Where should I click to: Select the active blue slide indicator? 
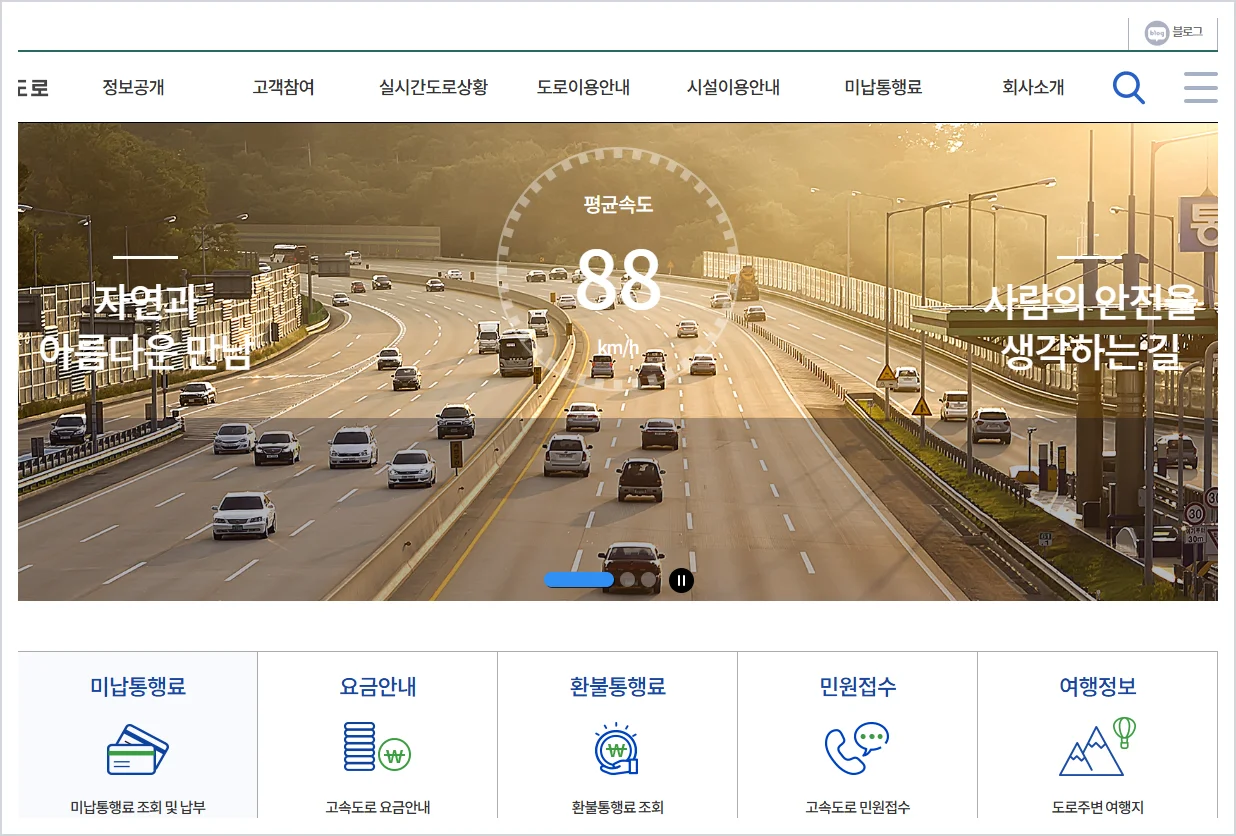coord(579,580)
